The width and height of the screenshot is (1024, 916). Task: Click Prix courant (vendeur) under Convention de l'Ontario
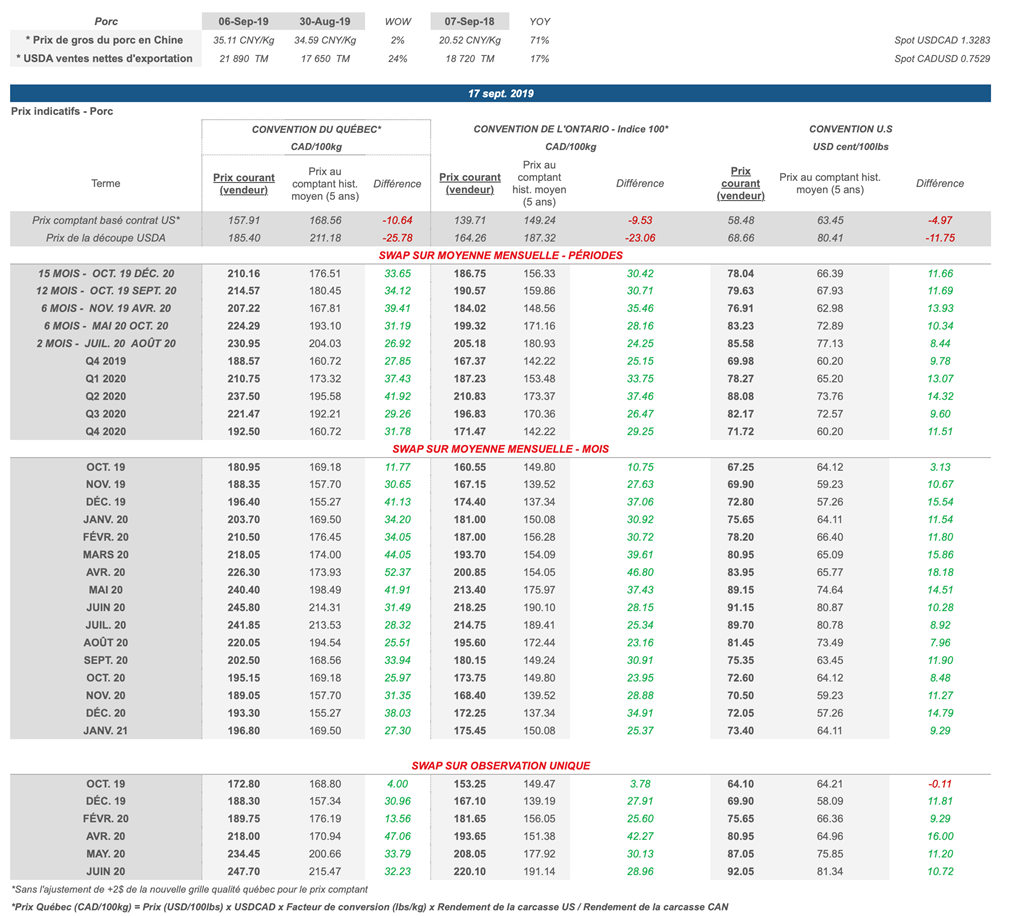tap(470, 184)
